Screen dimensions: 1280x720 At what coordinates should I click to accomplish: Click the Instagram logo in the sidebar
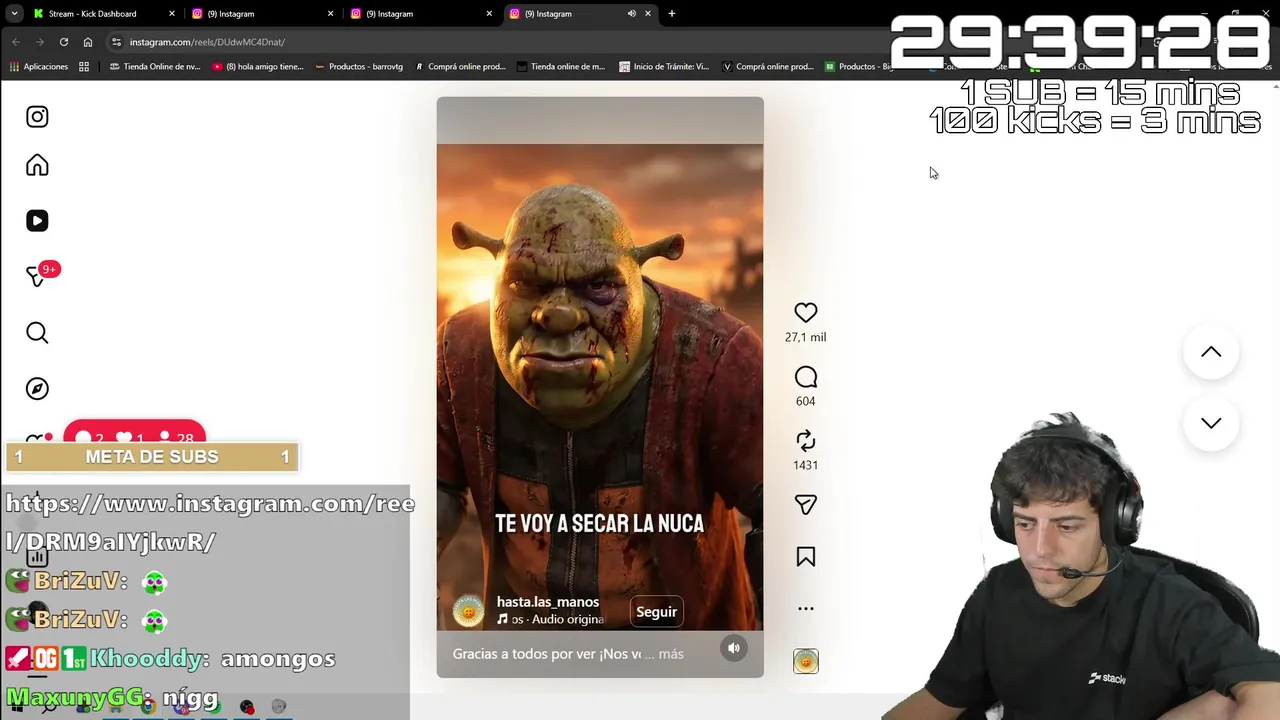point(37,117)
